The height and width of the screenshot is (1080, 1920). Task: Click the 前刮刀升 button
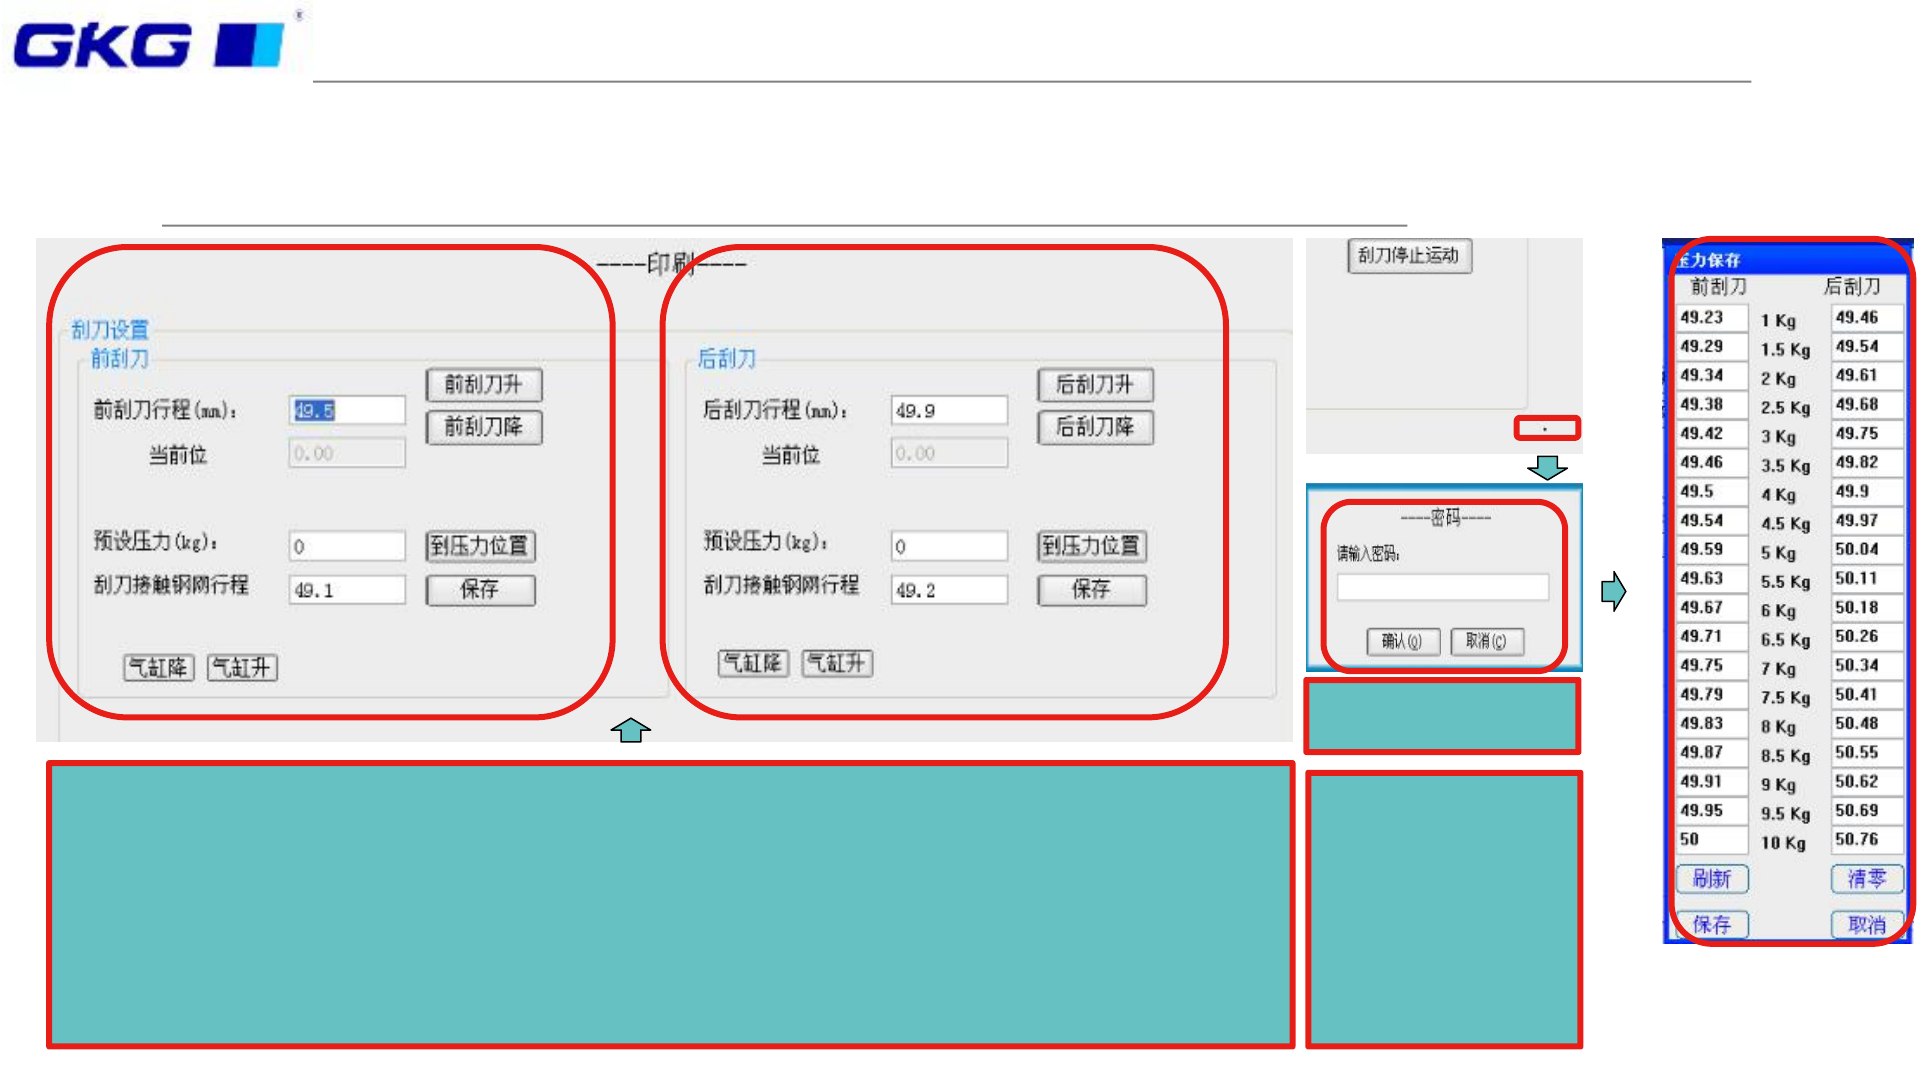click(484, 385)
